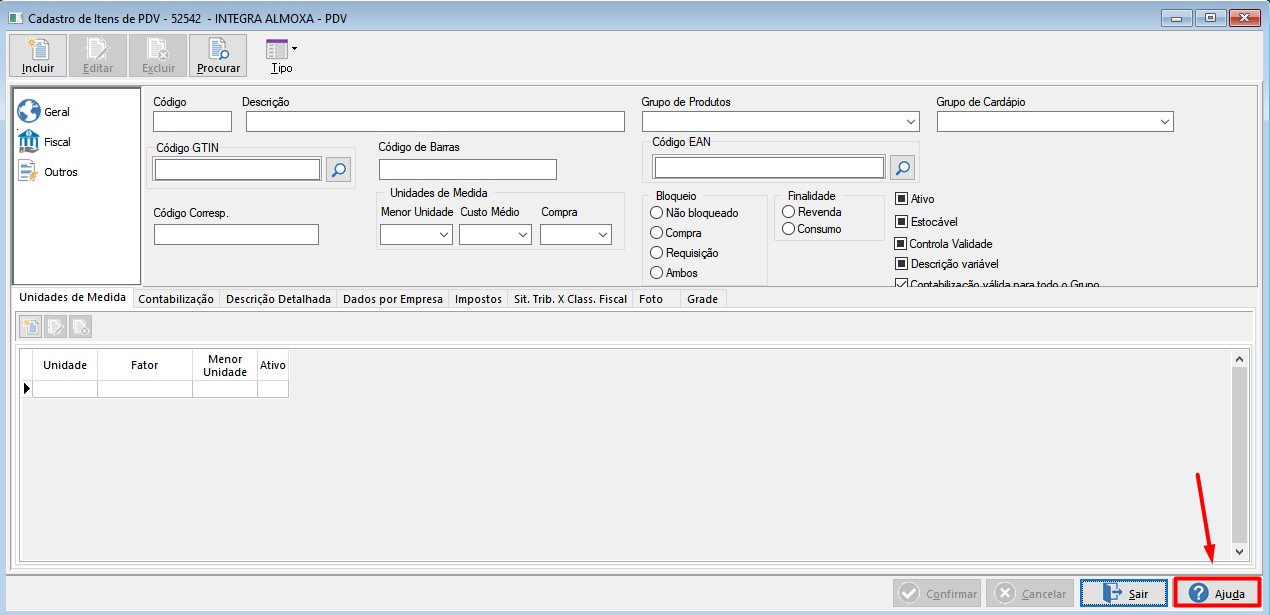The height and width of the screenshot is (615, 1270).
Task: Switch to the Dados por Empresa tab
Action: click(x=393, y=299)
